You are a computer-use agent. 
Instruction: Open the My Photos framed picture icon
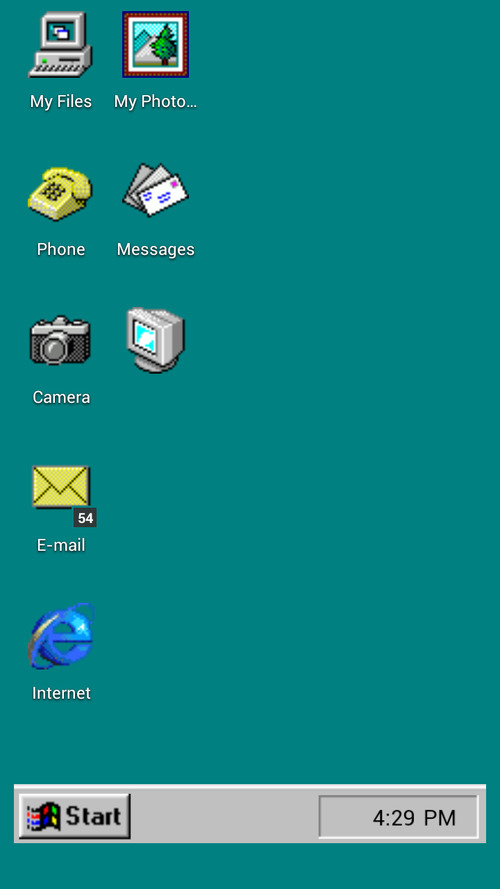pyautogui.click(x=155, y=45)
